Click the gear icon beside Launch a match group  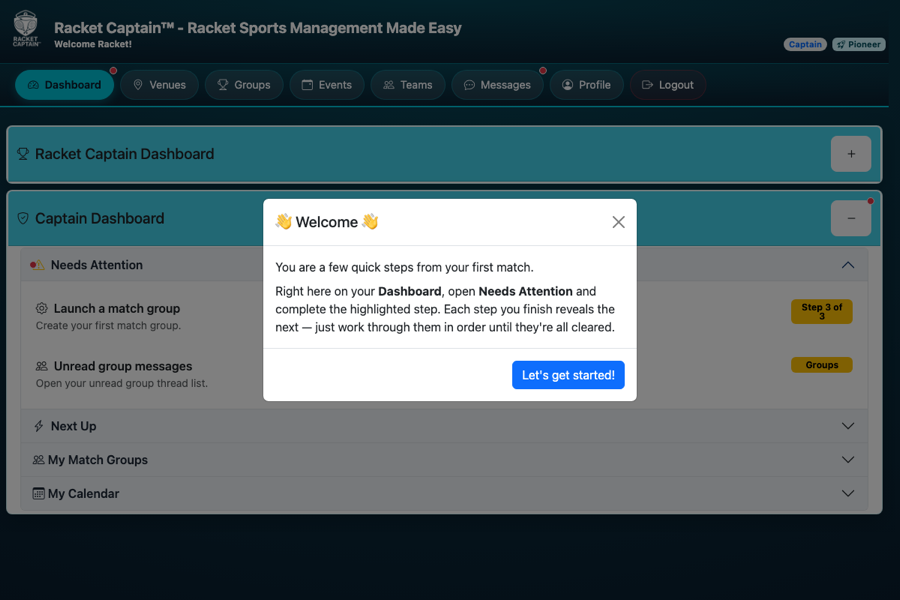pos(42,308)
